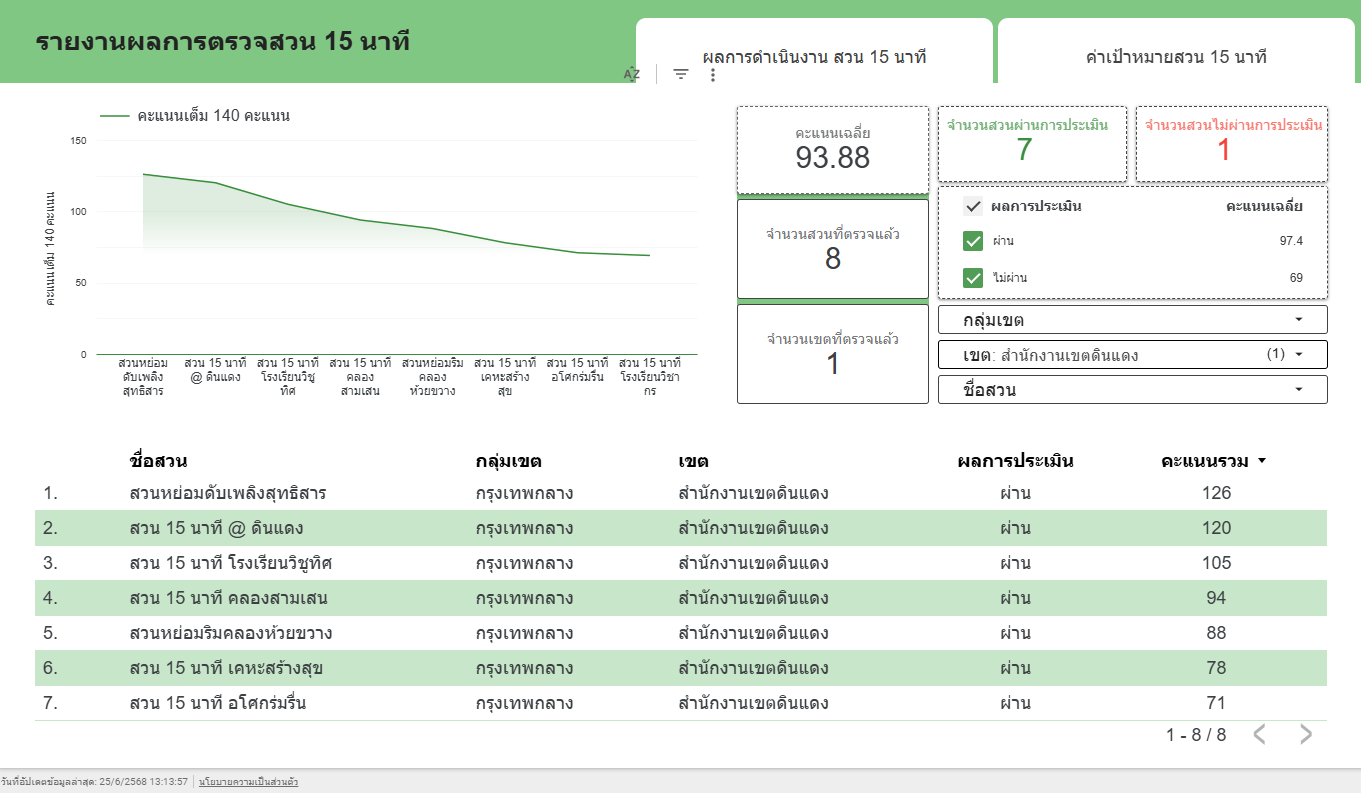Open the chart filter icon
The width and height of the screenshot is (1361, 793).
click(x=681, y=74)
